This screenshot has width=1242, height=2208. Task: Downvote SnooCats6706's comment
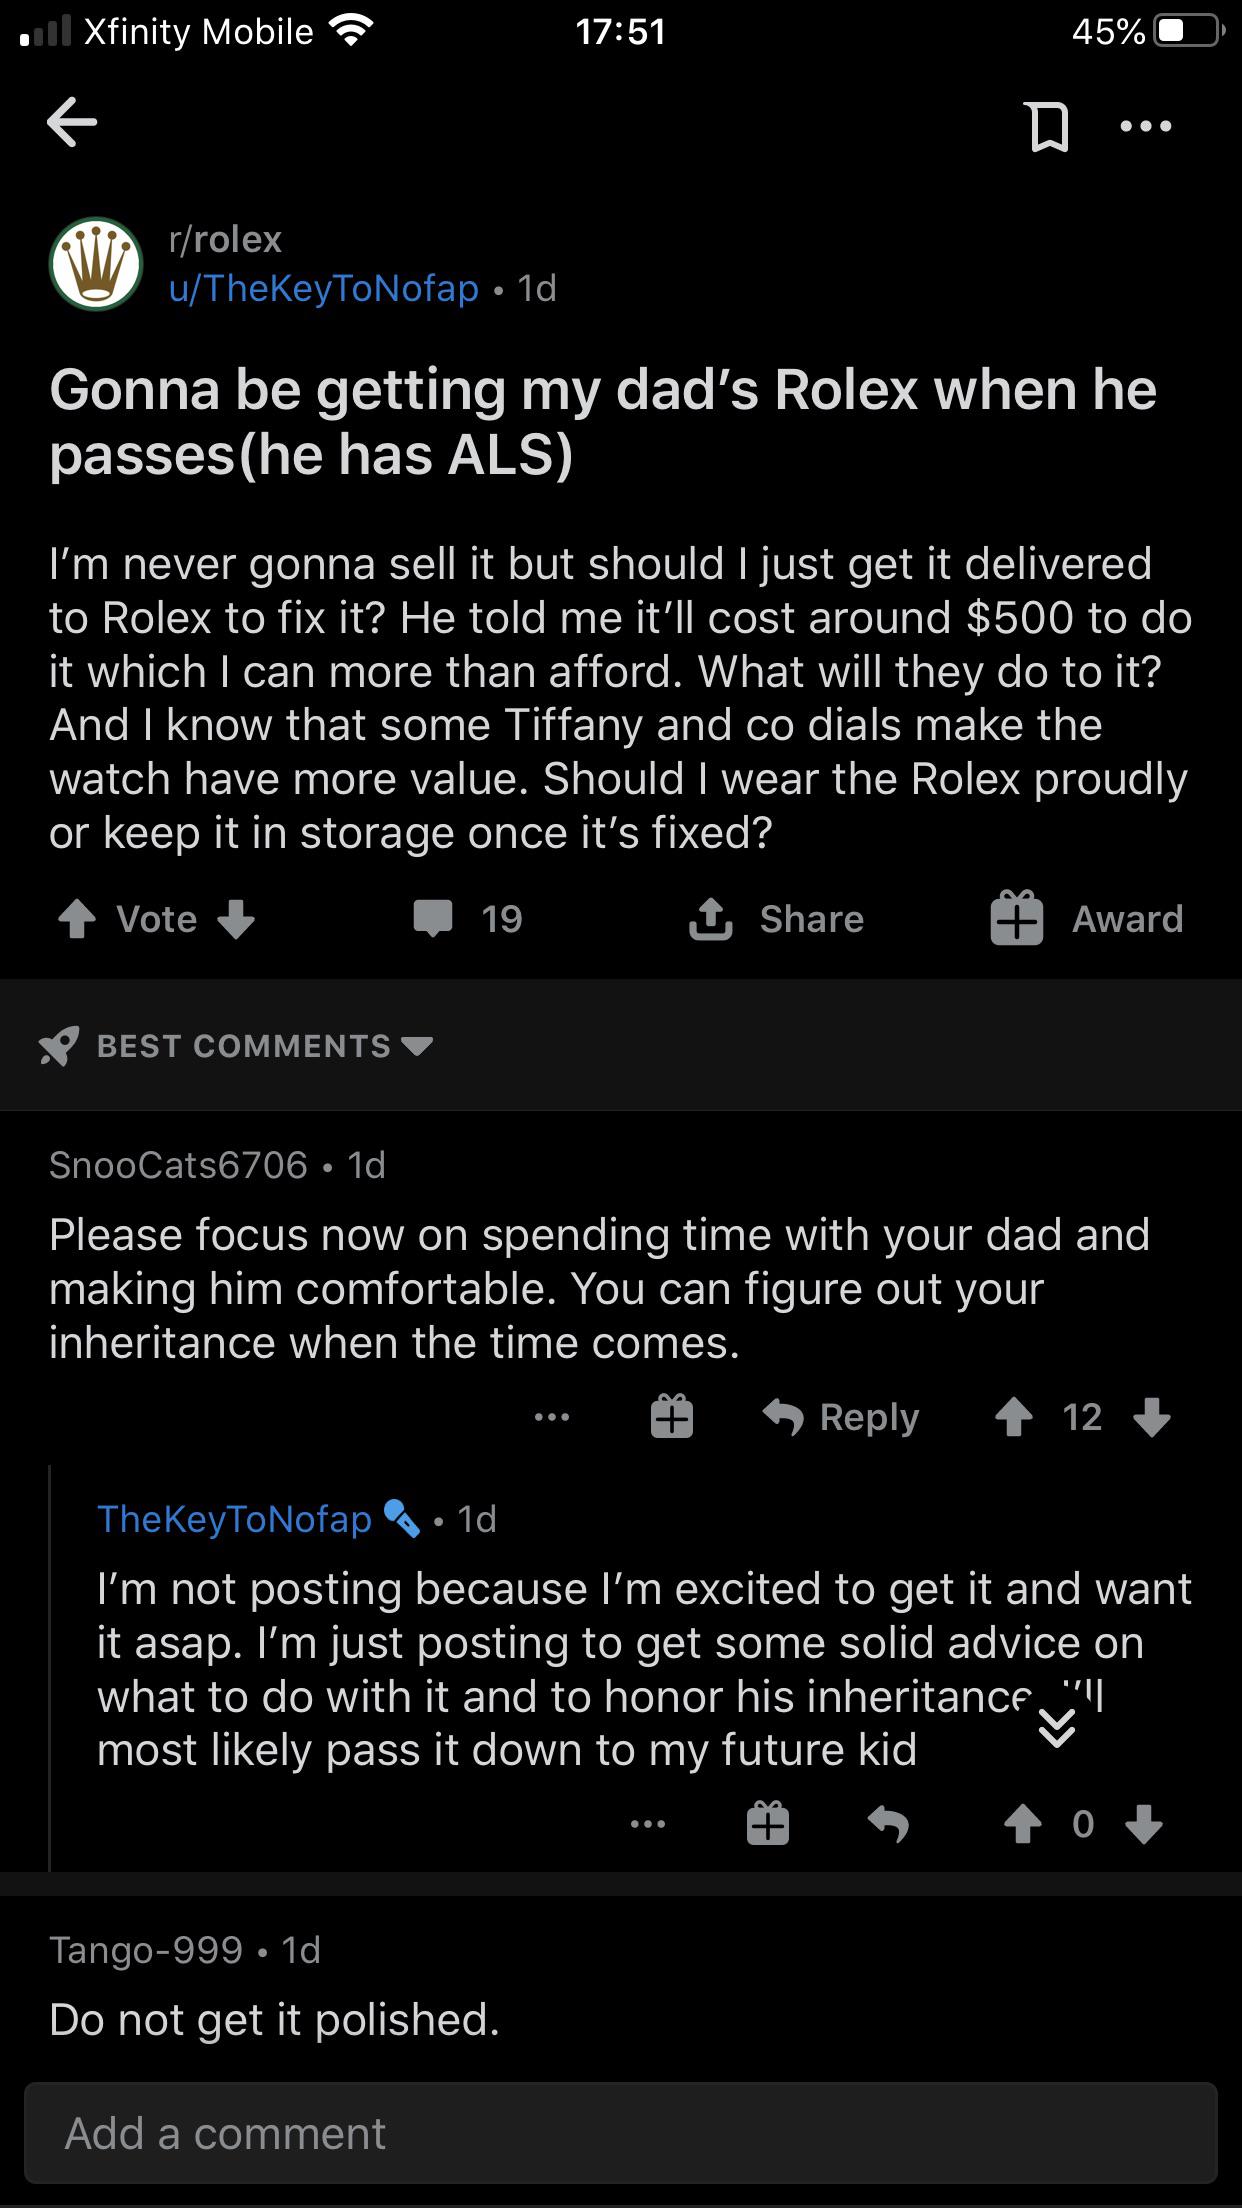pos(1152,1416)
